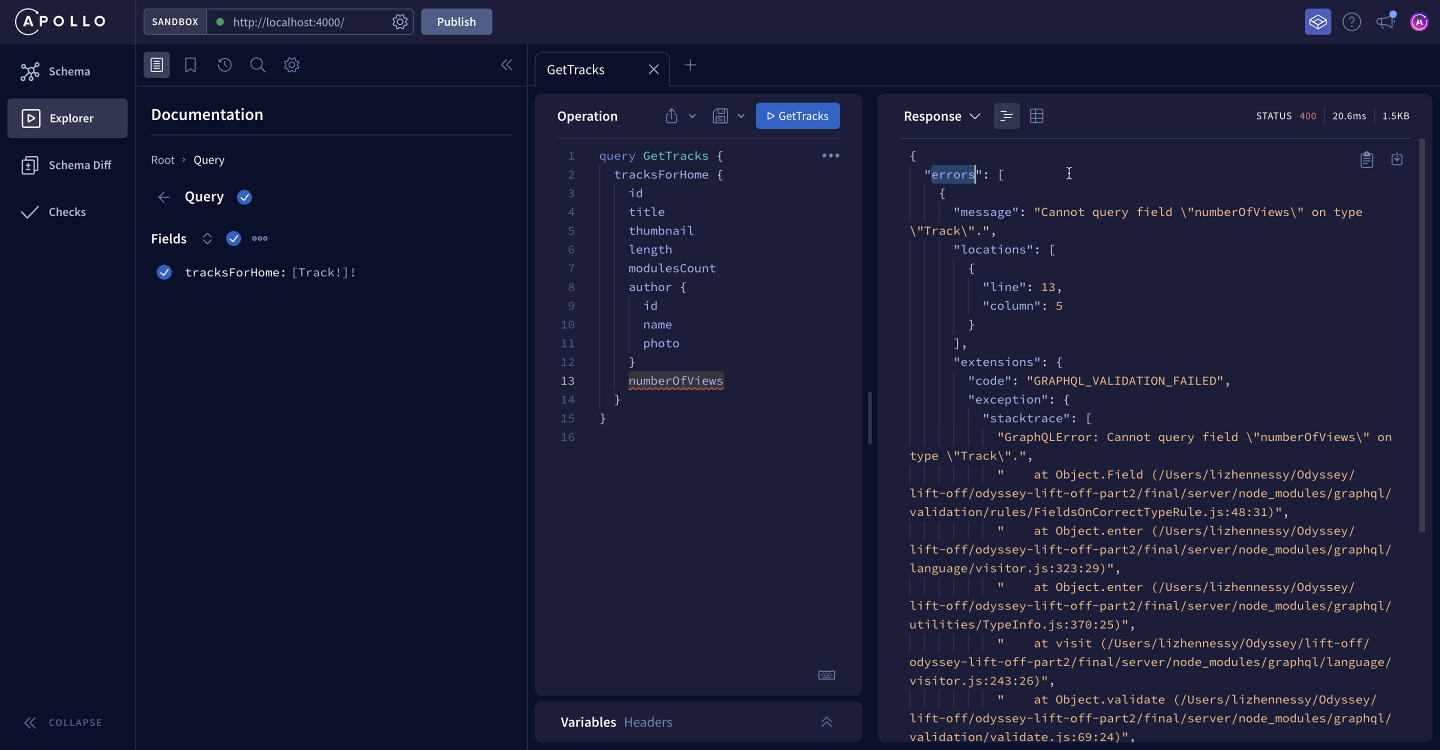Expand the share operation dropdown arrow
Image resolution: width=1440 pixels, height=750 pixels.
click(692, 116)
